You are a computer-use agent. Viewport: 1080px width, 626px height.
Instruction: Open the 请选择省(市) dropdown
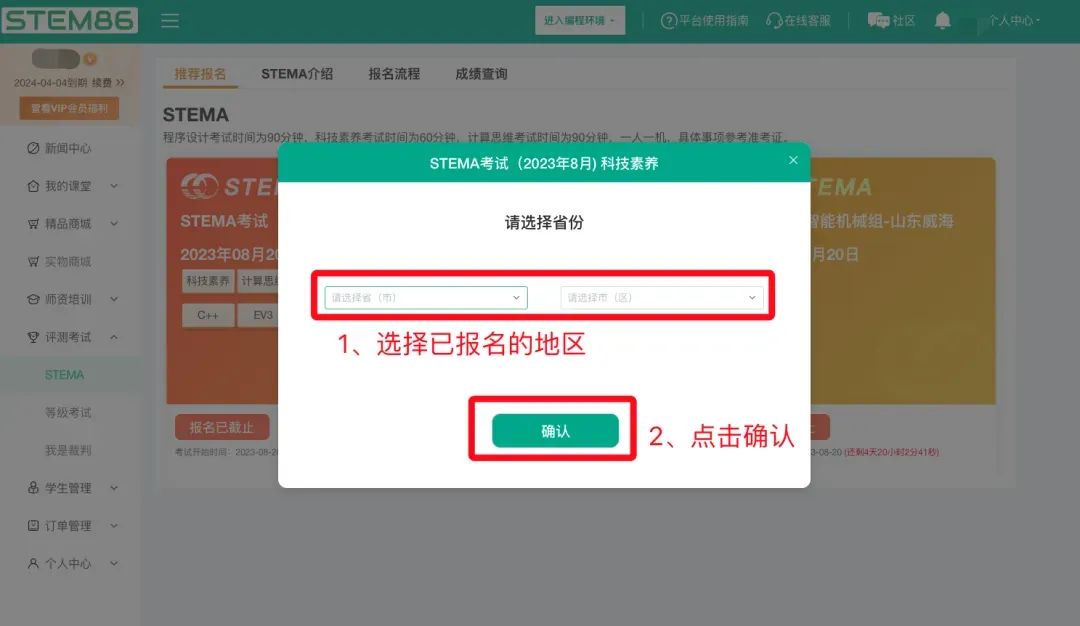point(426,298)
